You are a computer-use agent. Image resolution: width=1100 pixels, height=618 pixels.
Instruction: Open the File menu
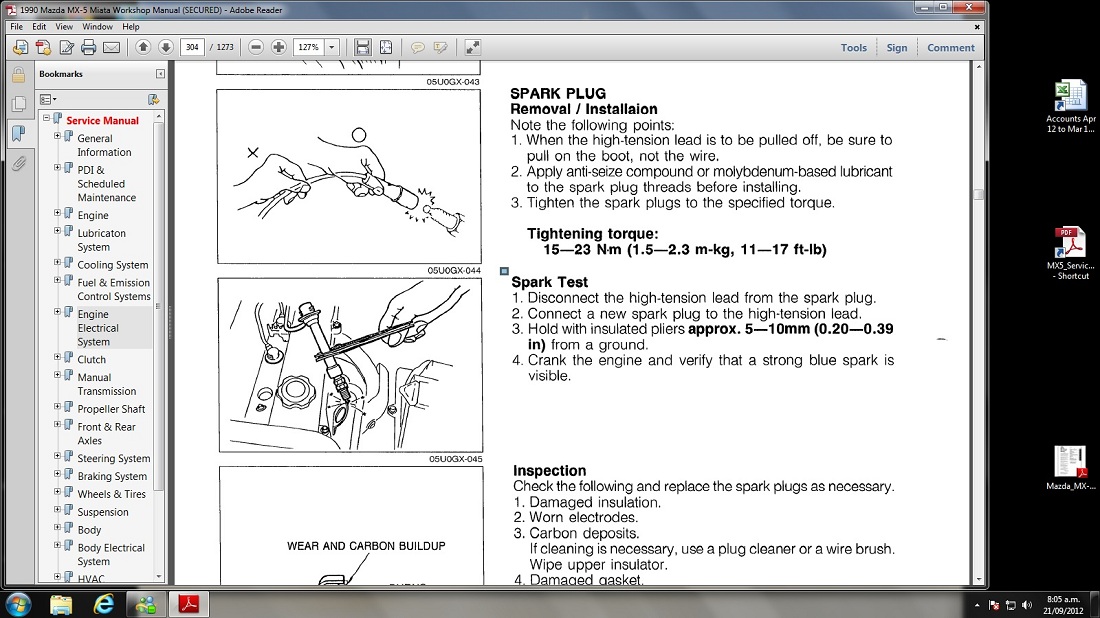pyautogui.click(x=16, y=27)
